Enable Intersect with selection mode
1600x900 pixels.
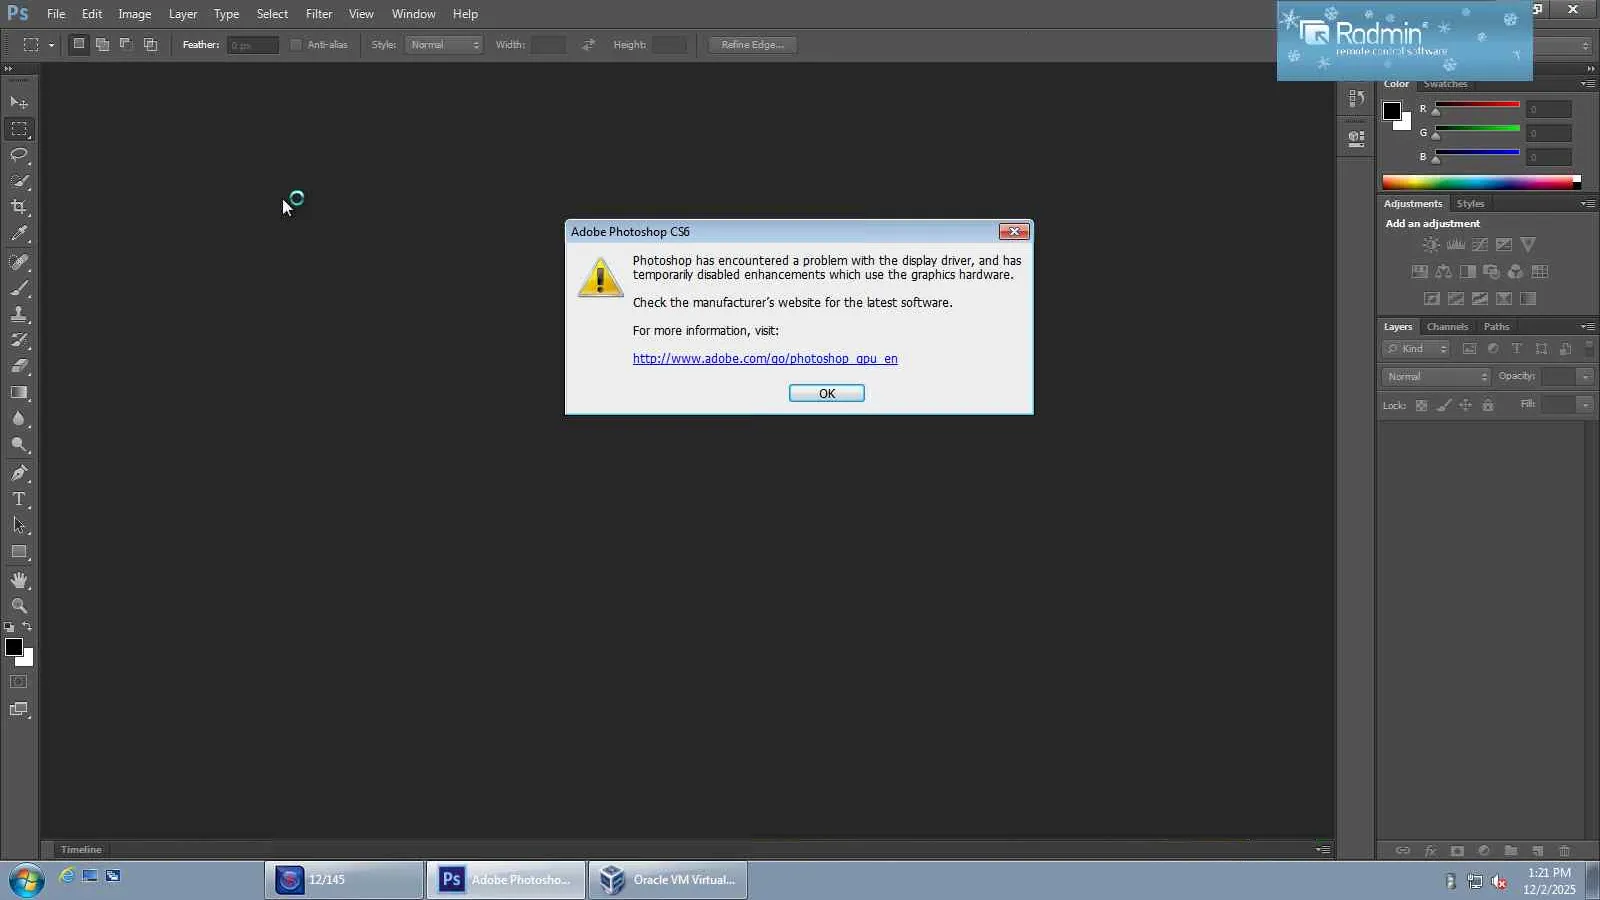coord(150,44)
